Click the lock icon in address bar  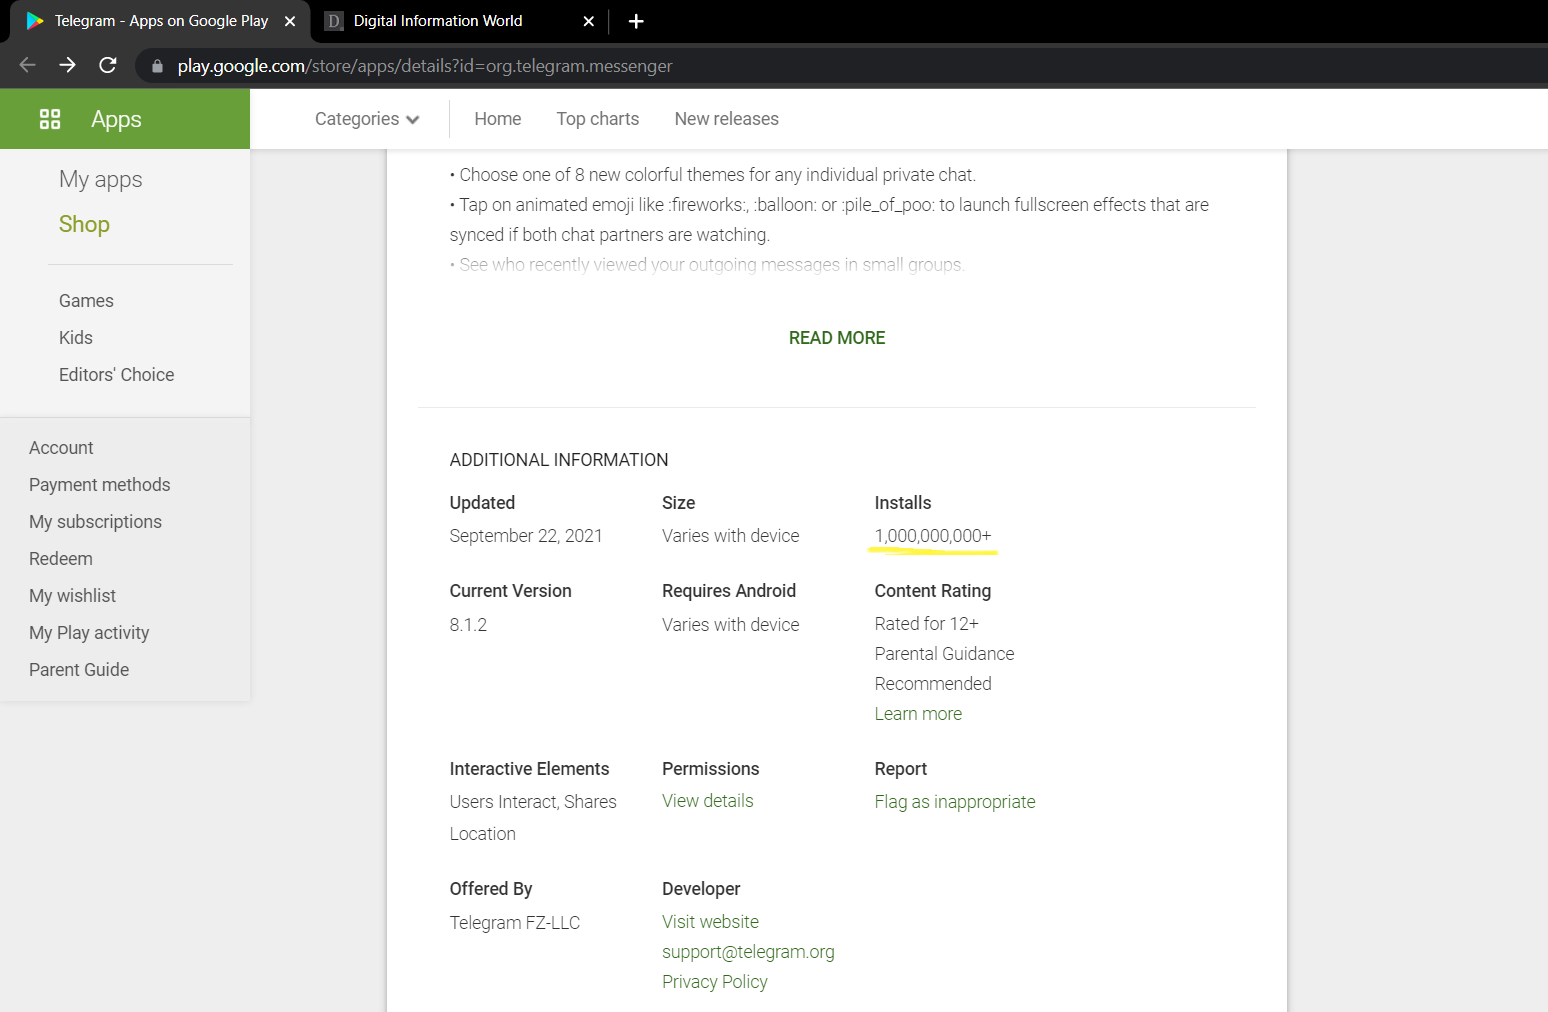[x=157, y=66]
